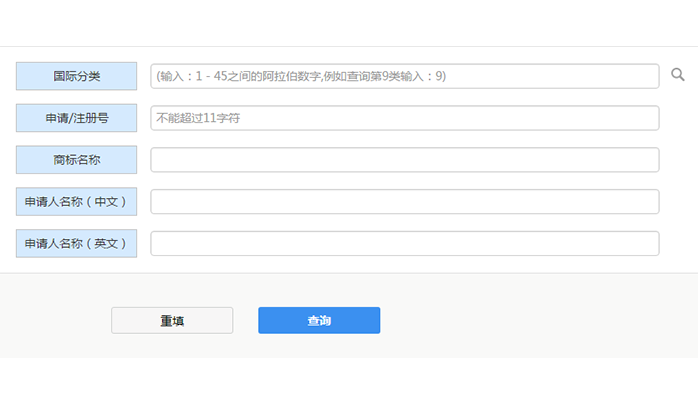Click the 重填 reset button

click(172, 320)
